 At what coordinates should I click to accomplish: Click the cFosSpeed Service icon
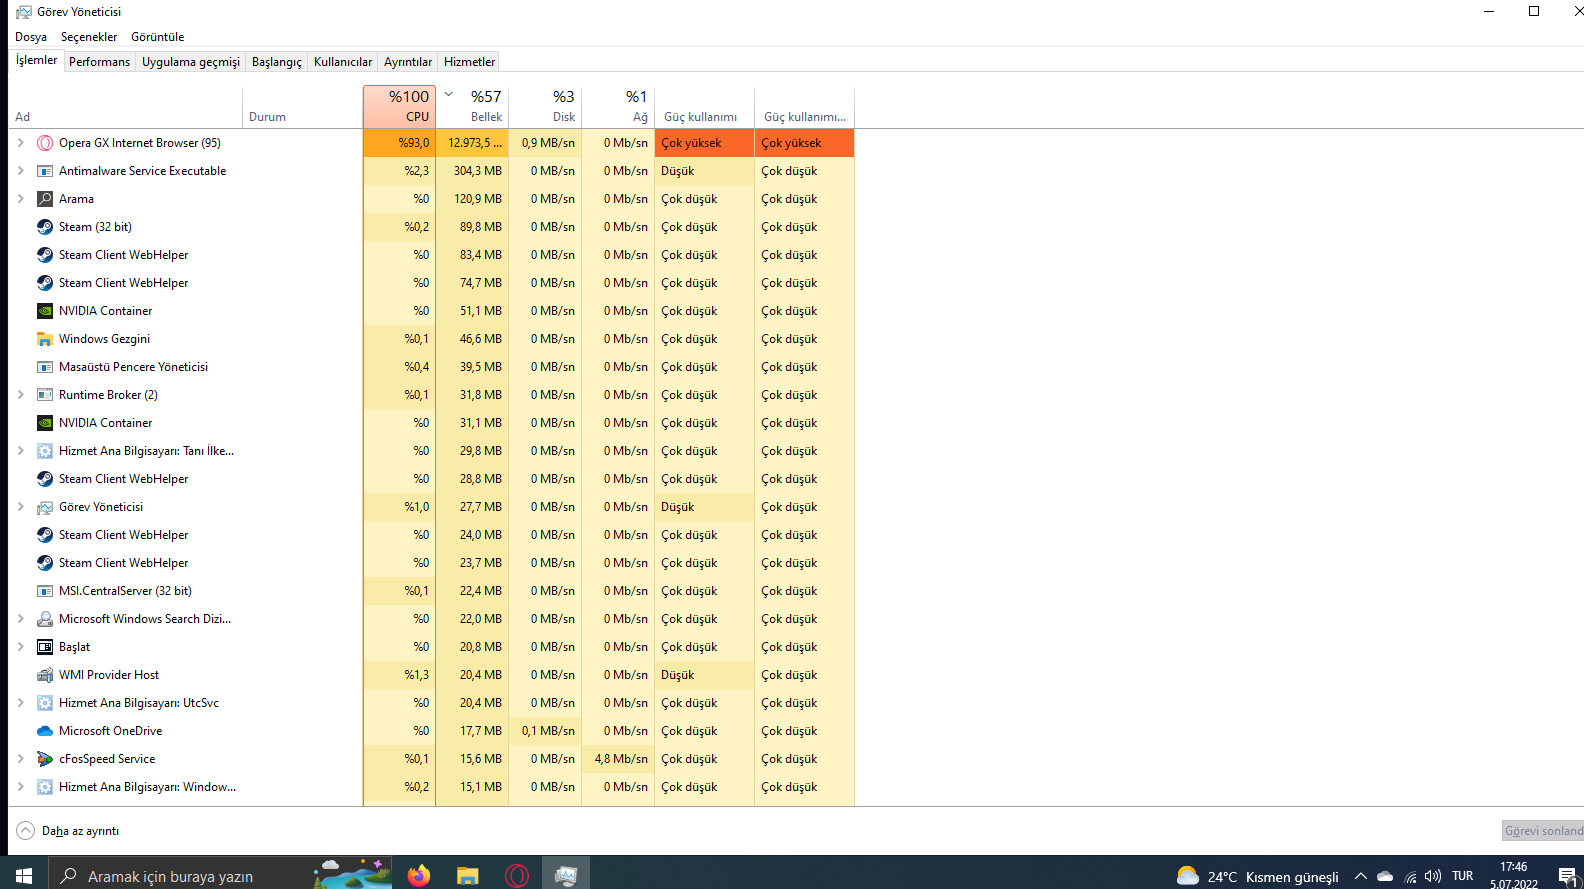45,759
